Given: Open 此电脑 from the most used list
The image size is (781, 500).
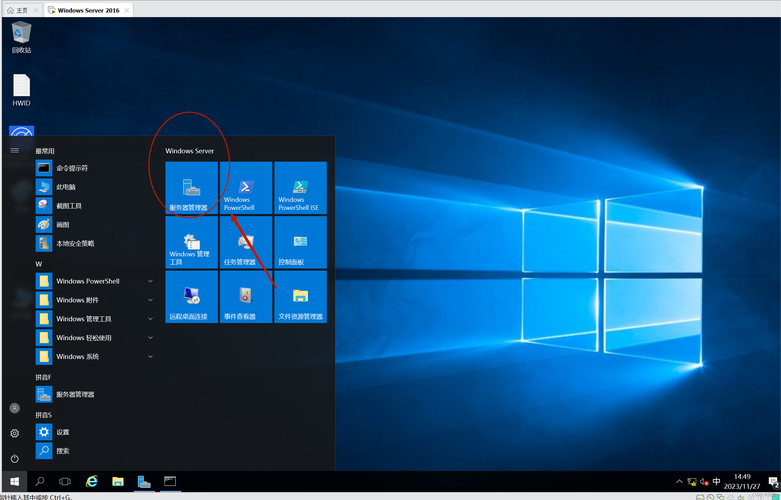Looking at the screenshot, I should pyautogui.click(x=95, y=187).
